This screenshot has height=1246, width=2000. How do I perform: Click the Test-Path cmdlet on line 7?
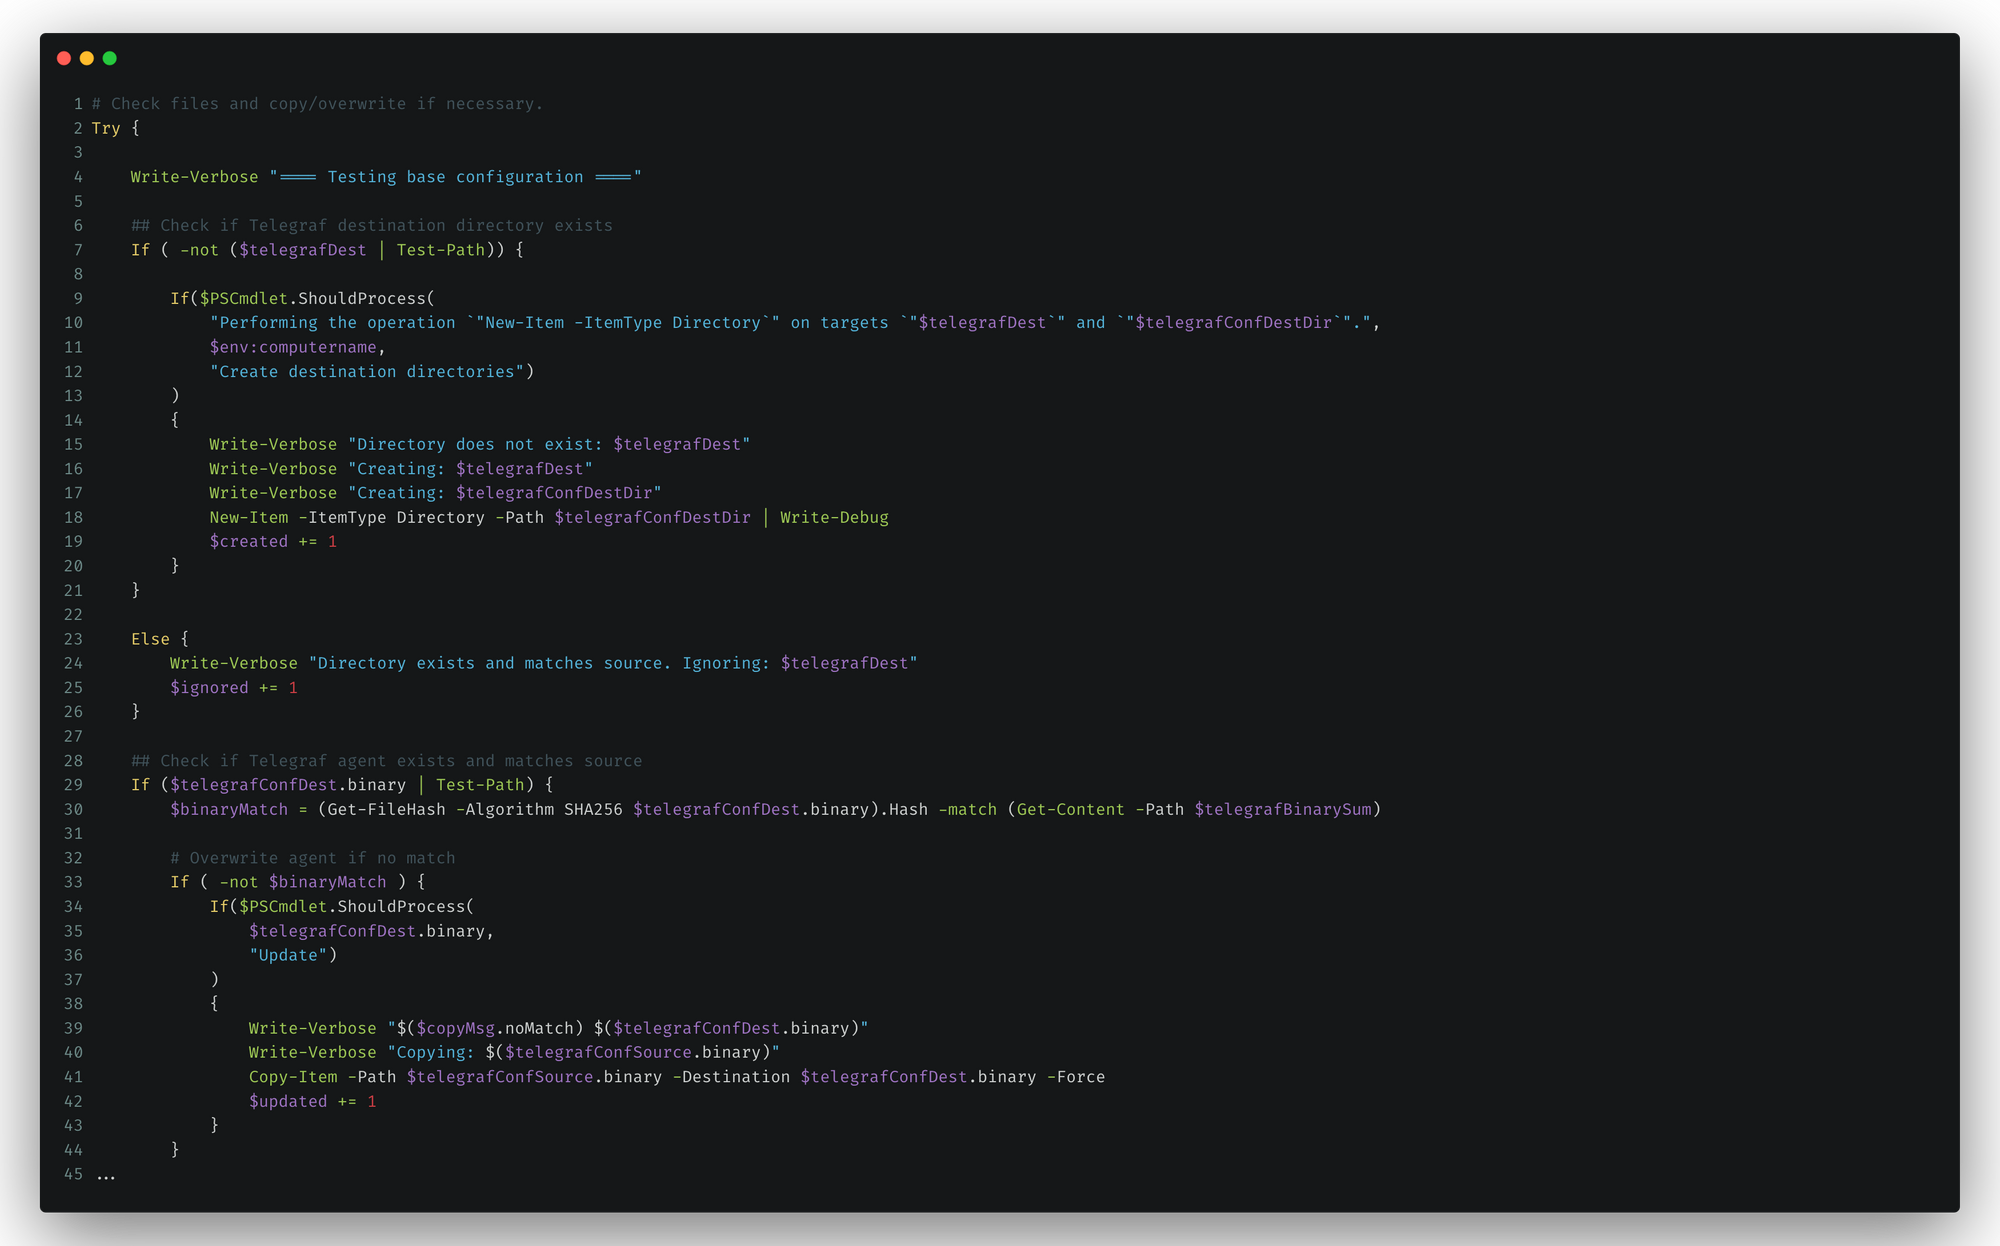click(441, 250)
